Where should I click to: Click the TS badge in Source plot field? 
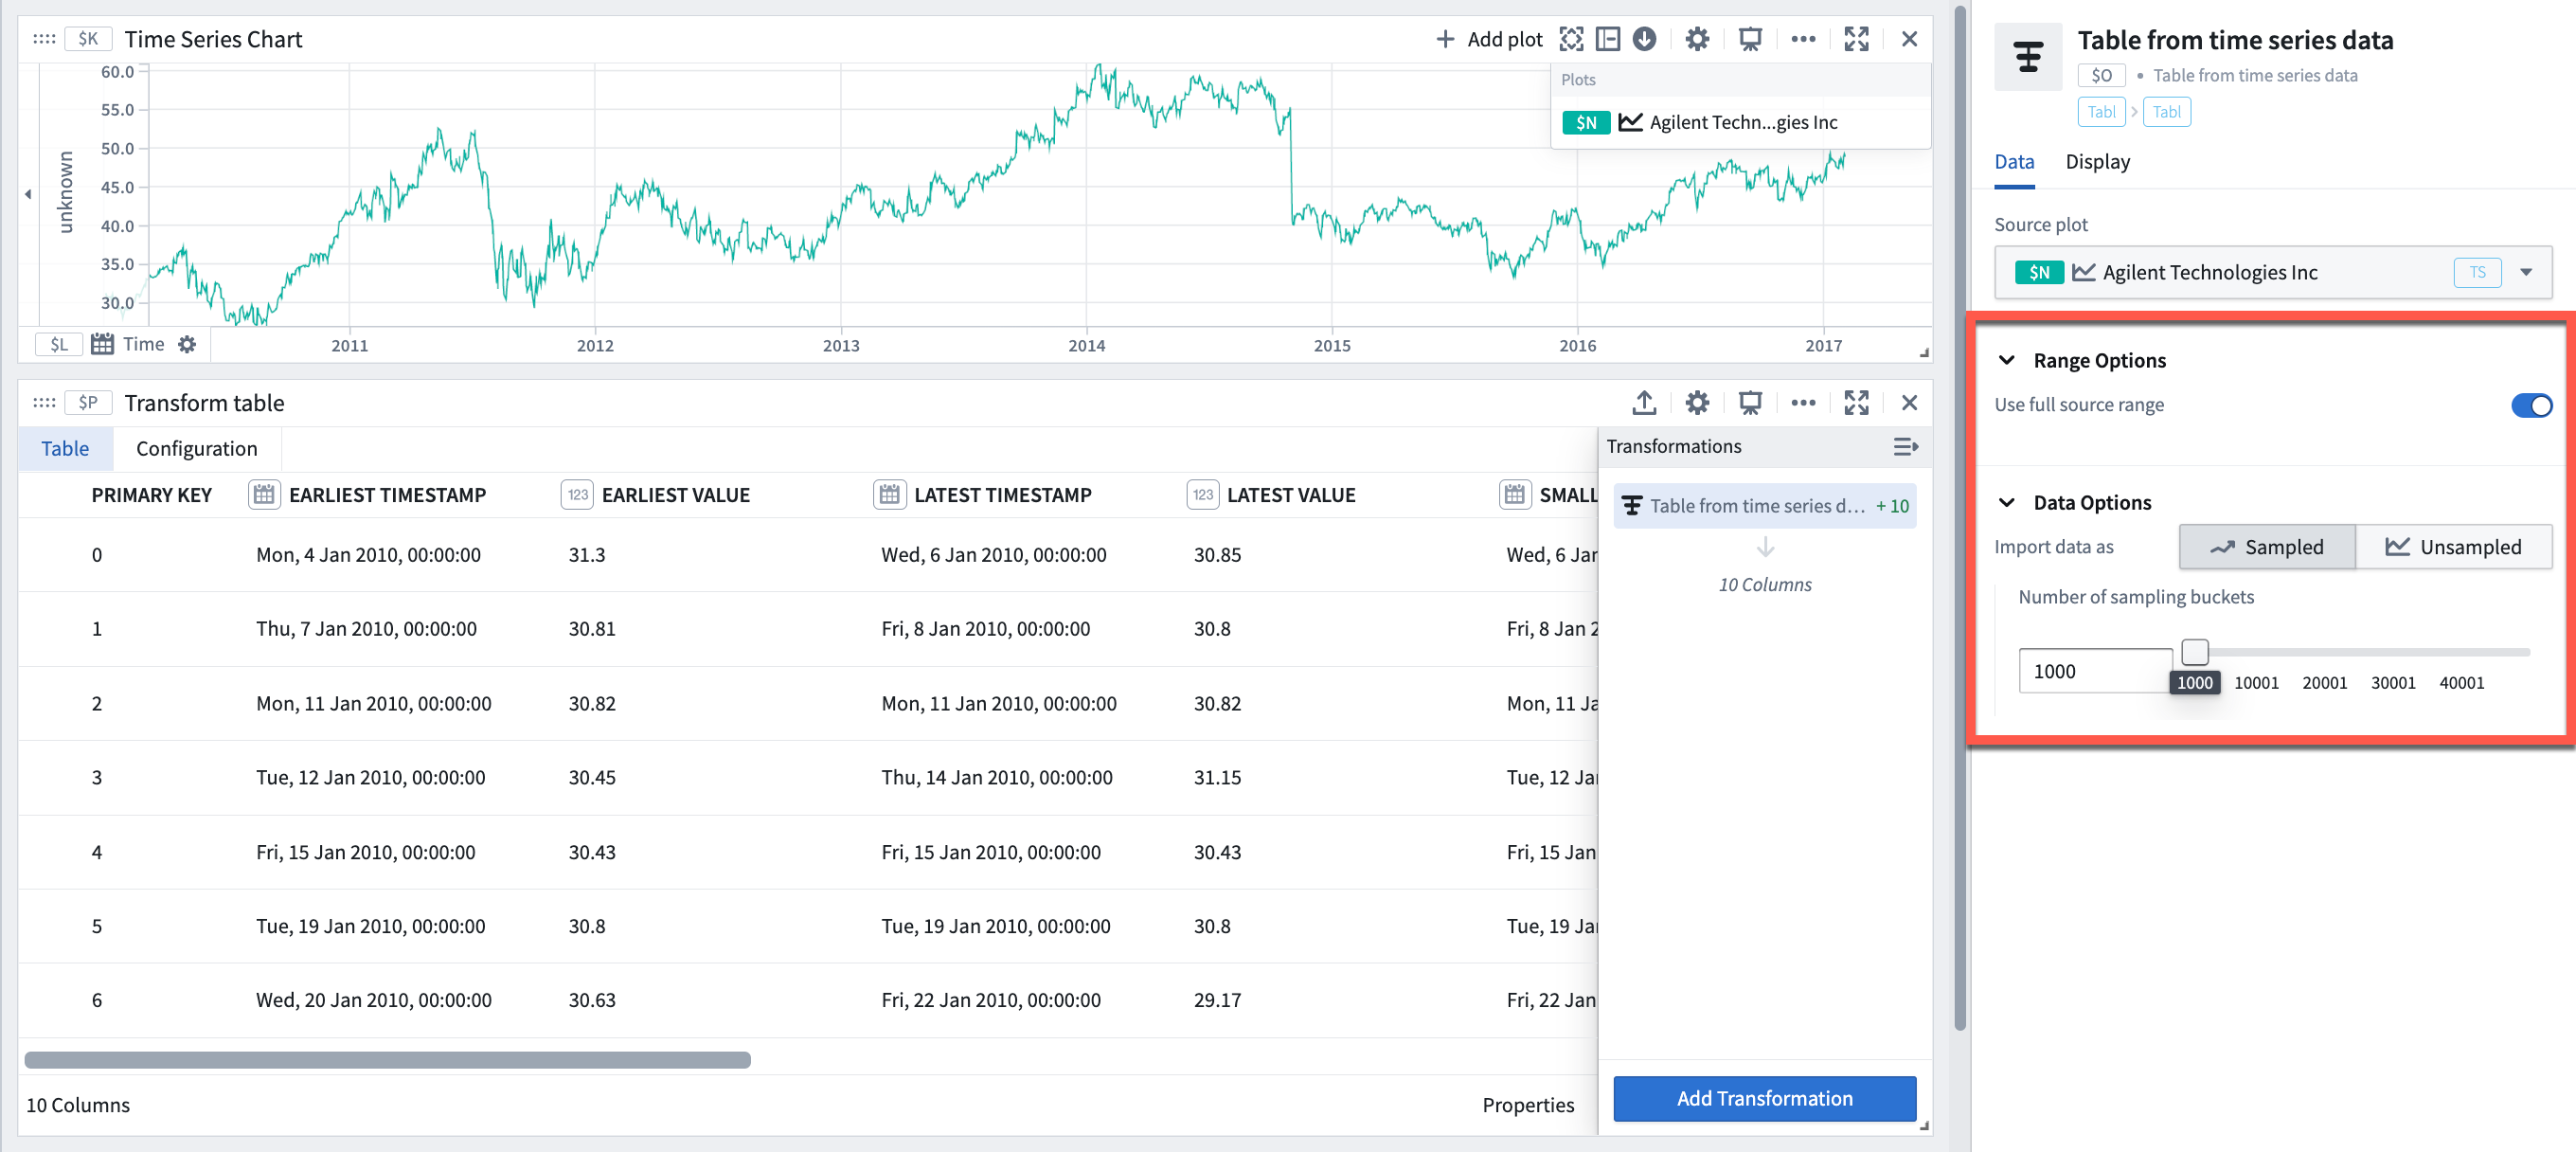[x=2477, y=272]
